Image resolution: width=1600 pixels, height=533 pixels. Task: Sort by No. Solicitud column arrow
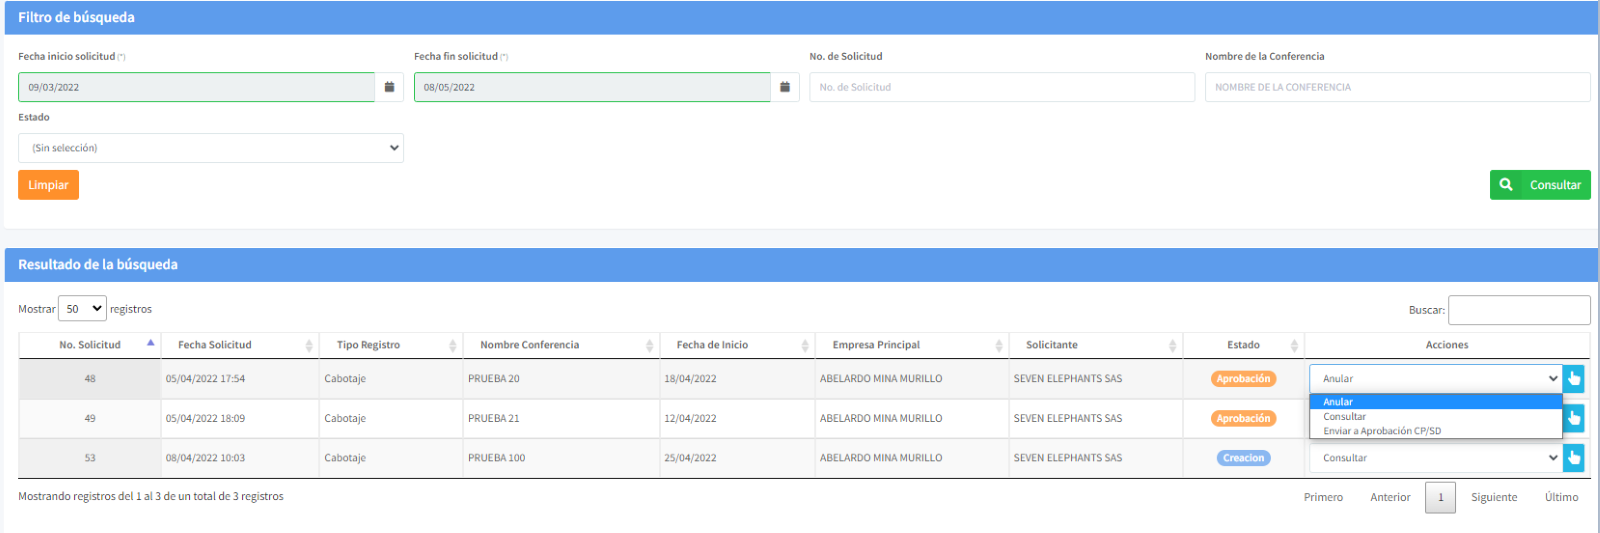pos(151,343)
